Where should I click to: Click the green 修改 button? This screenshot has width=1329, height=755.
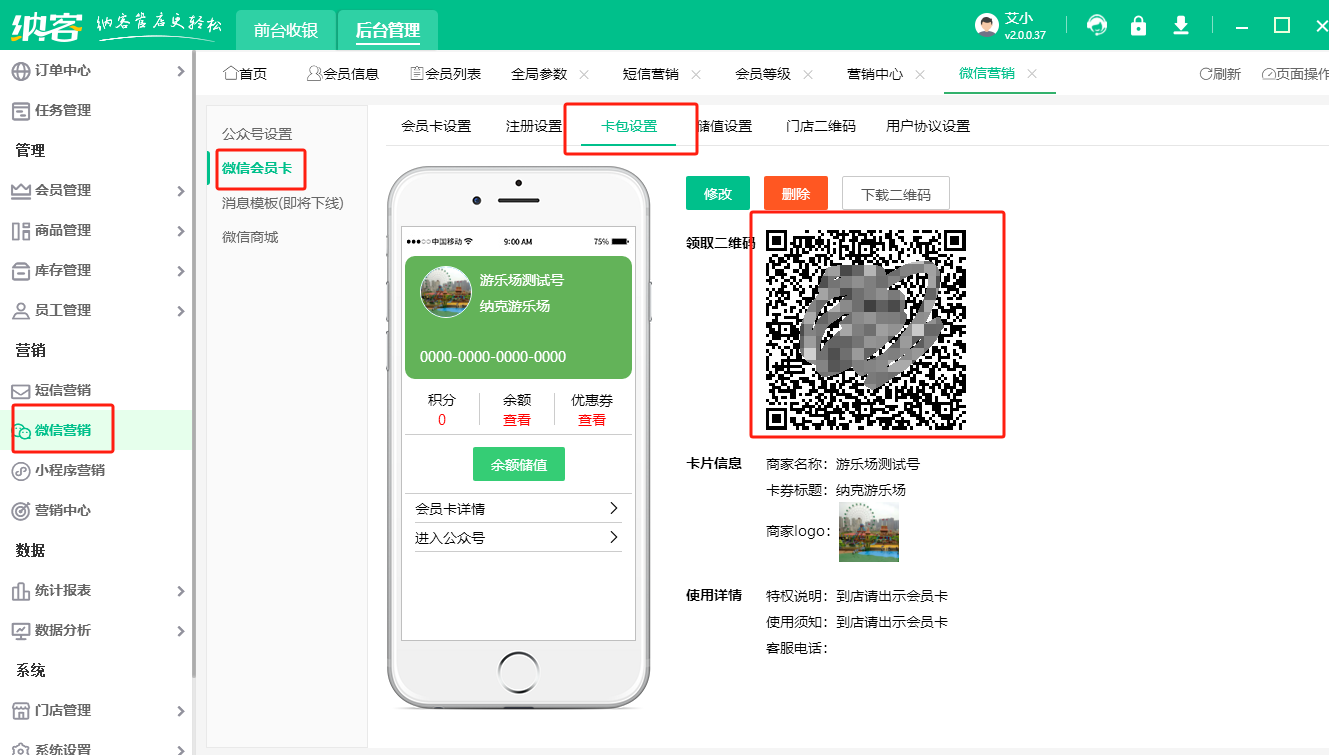(x=717, y=194)
